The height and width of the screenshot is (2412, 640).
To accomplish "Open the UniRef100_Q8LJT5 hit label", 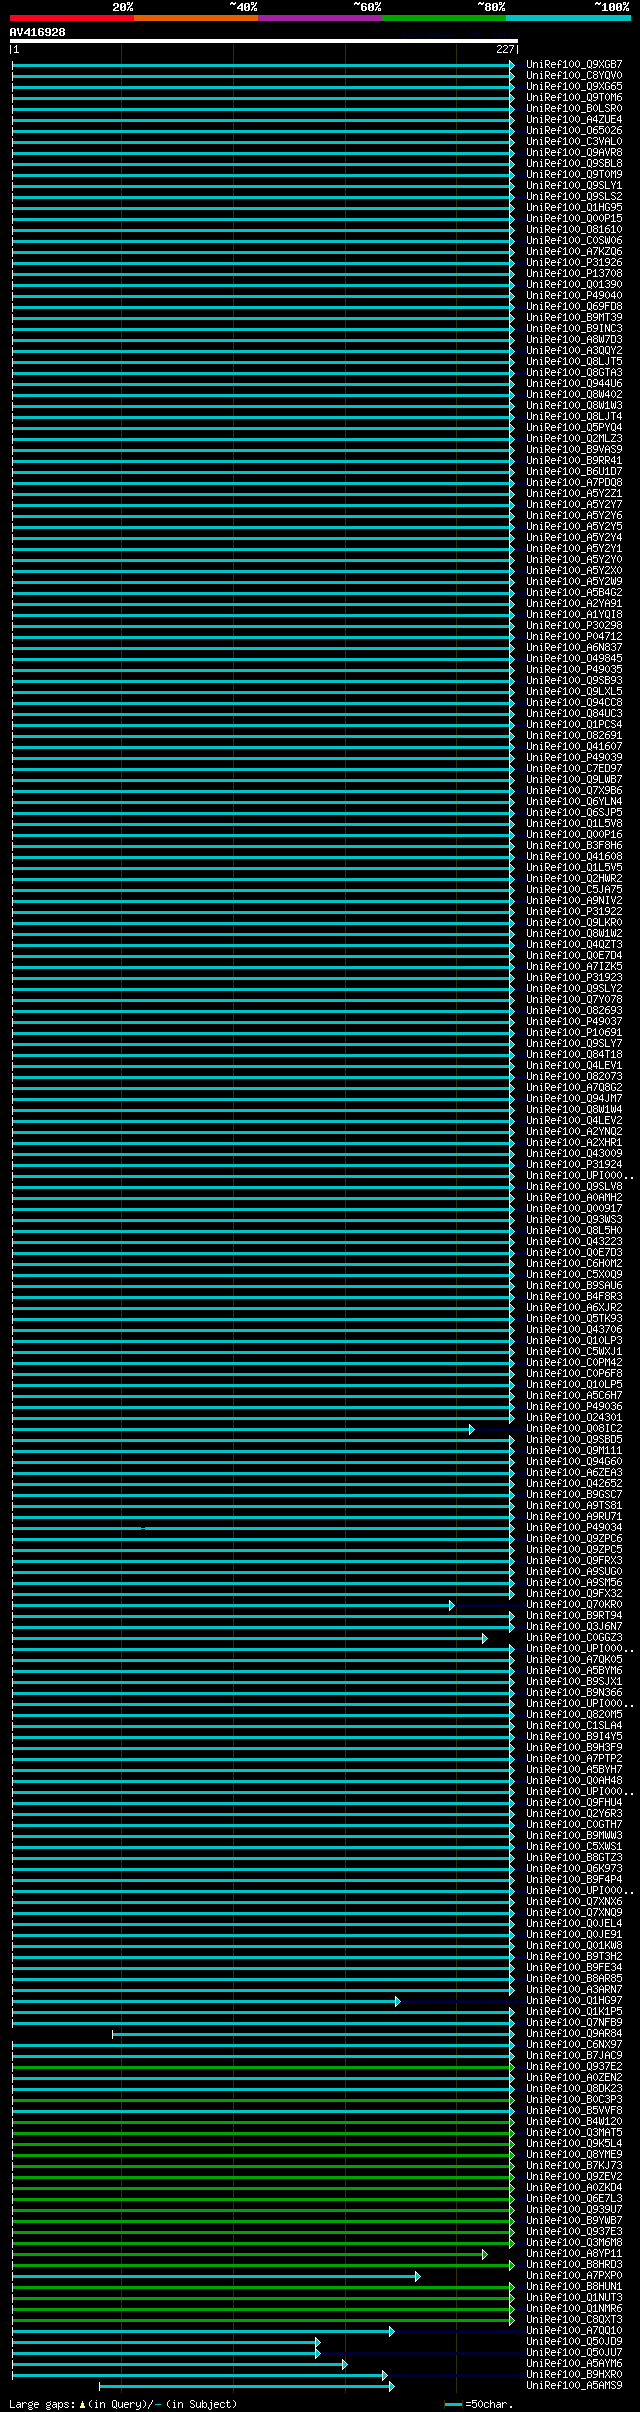I will (574, 362).
